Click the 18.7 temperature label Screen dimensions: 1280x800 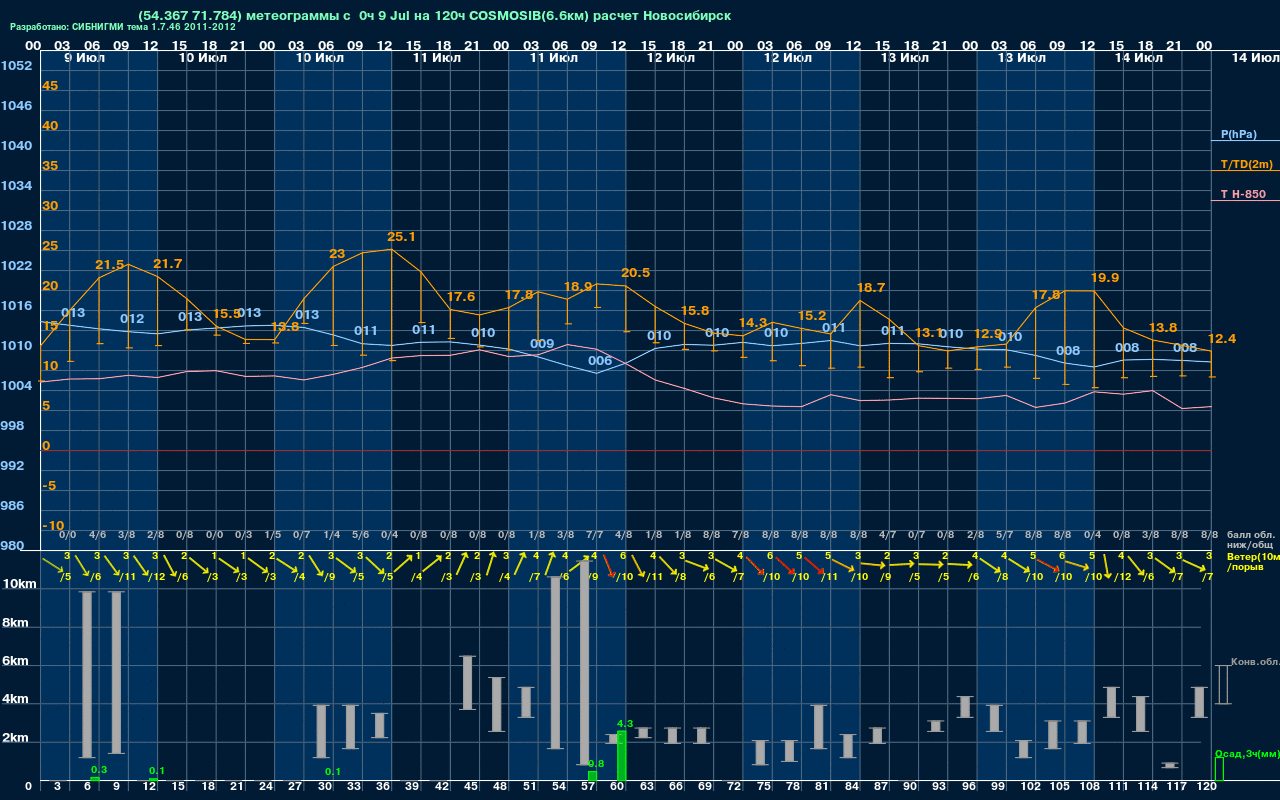coord(871,288)
